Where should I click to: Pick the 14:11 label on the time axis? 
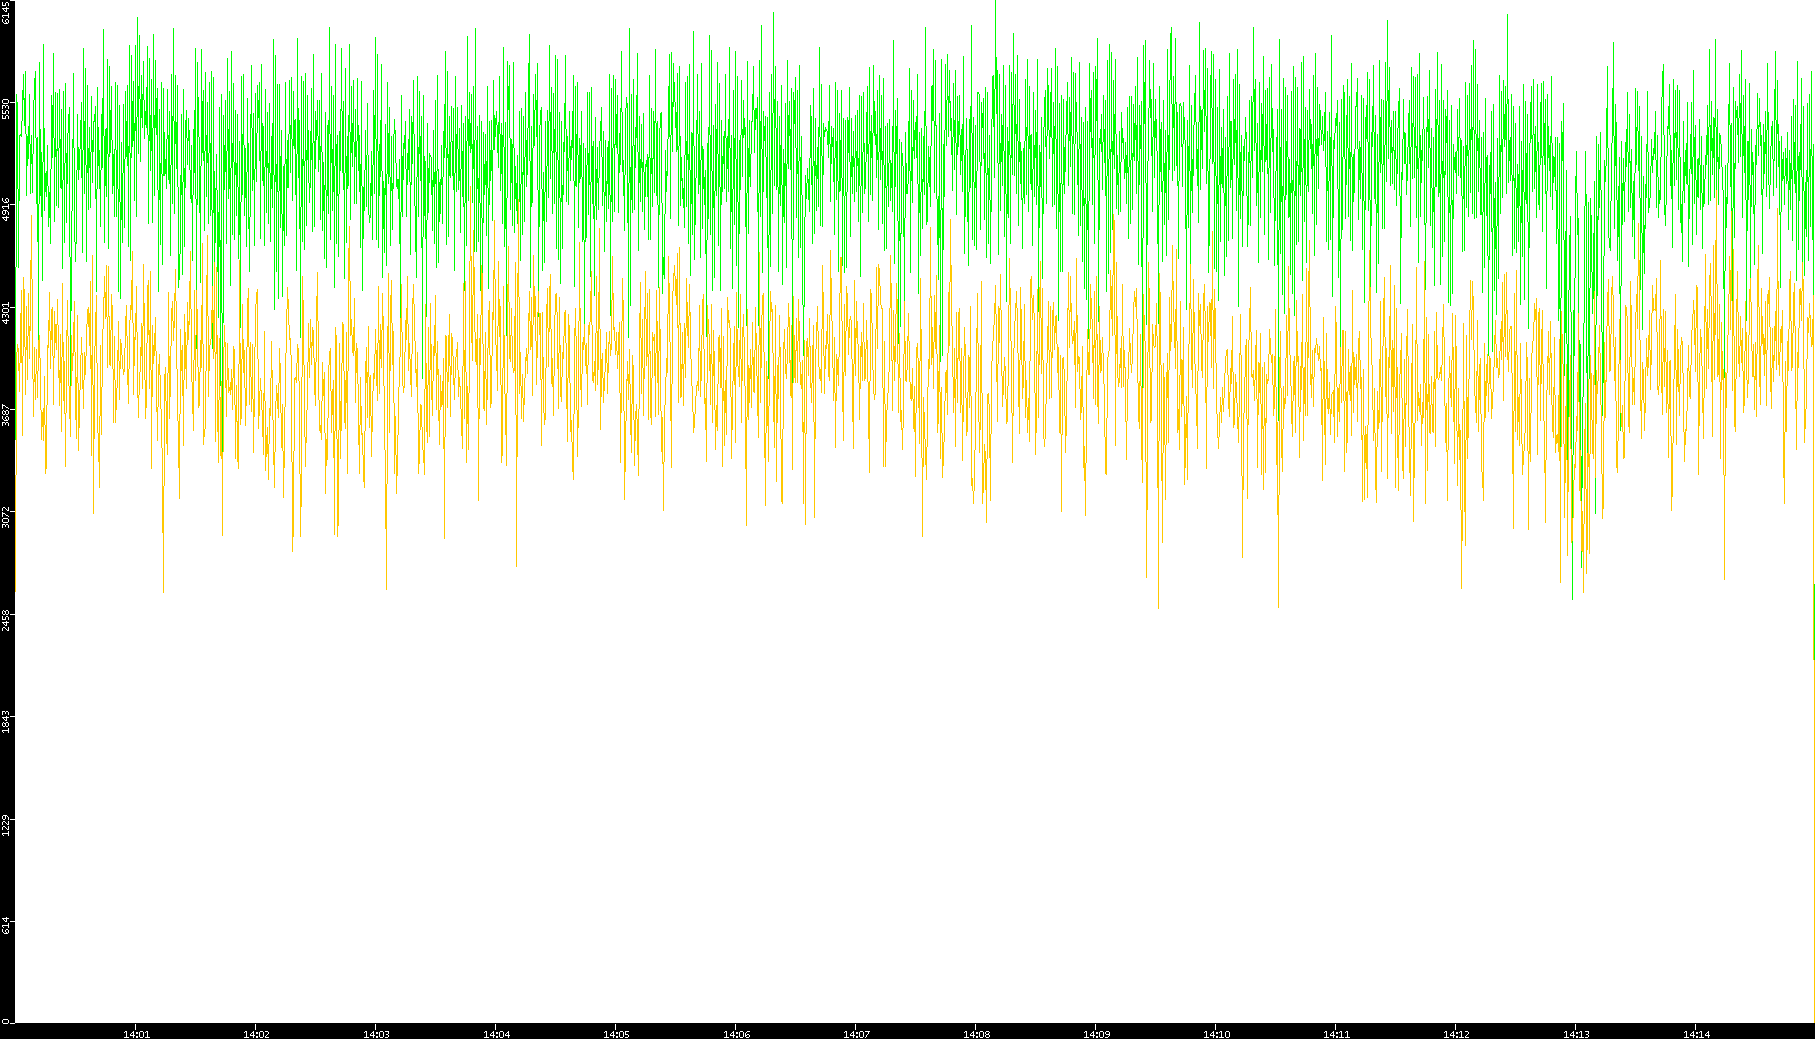click(1337, 1033)
